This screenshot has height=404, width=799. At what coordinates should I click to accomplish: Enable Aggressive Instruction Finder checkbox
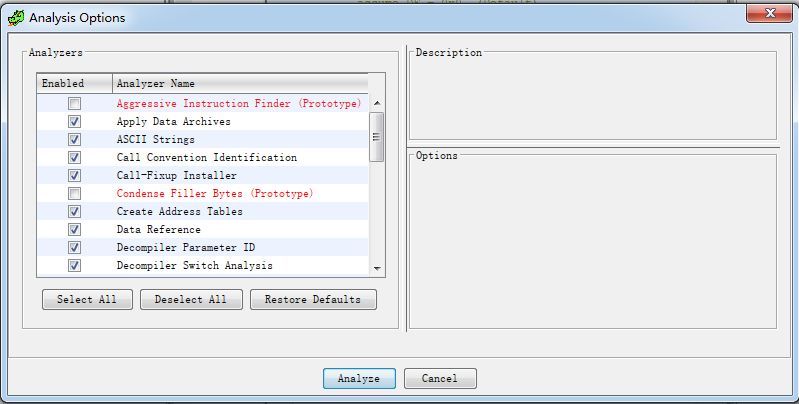point(75,104)
